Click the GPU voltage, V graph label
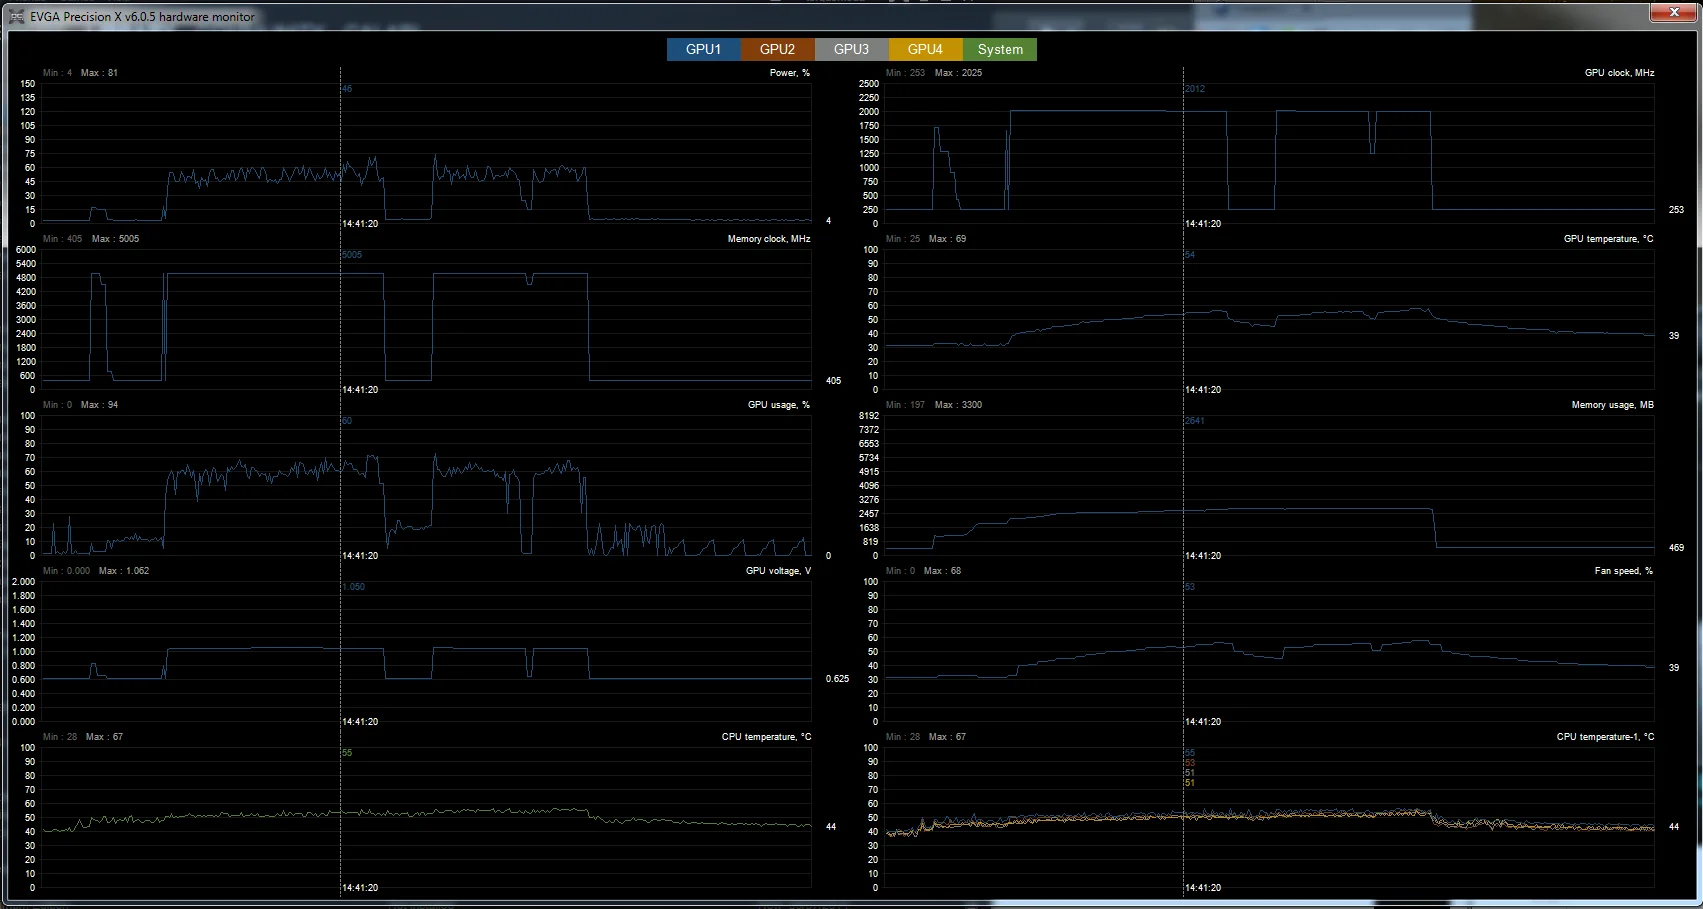Viewport: 1703px width, 909px height. (778, 571)
